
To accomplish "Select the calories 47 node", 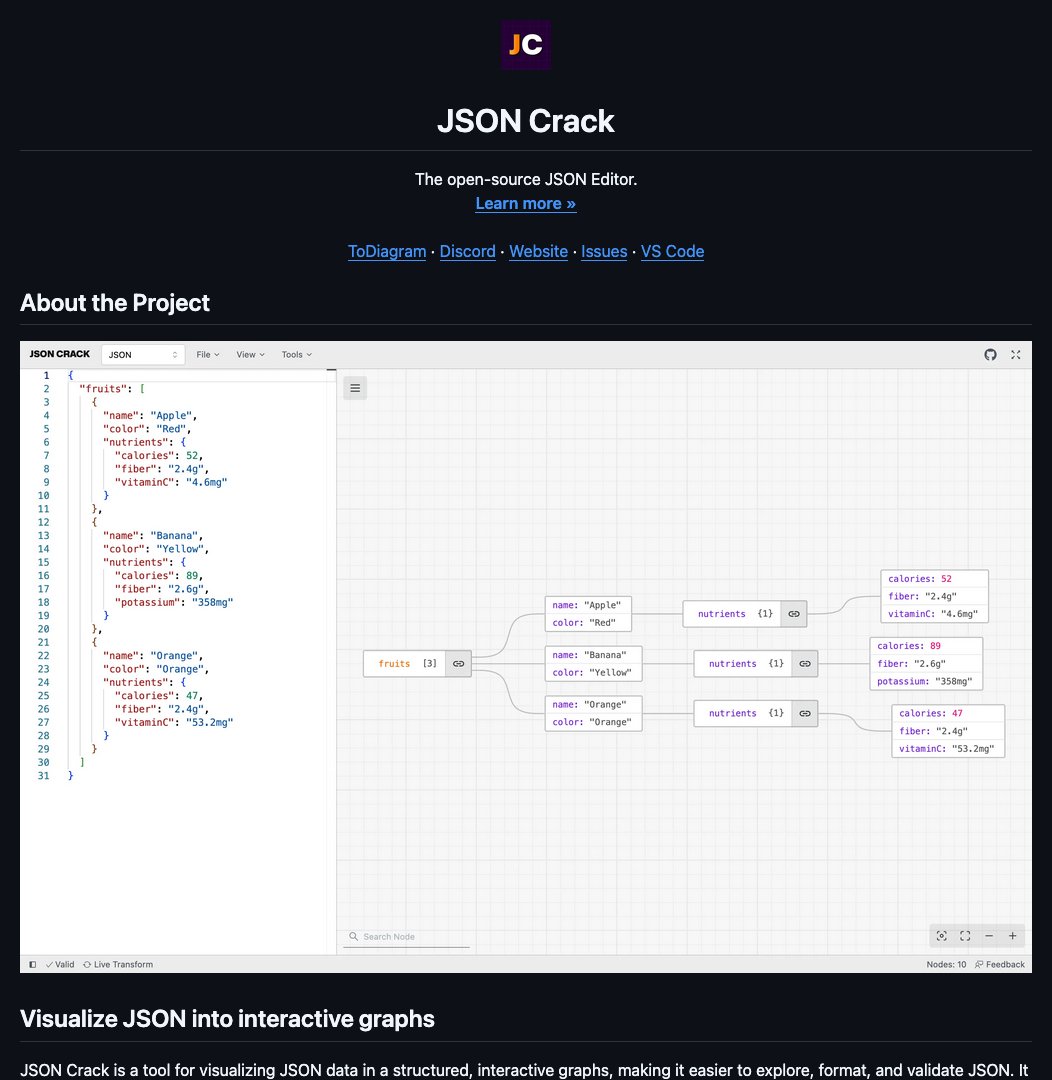I will click(x=948, y=731).
